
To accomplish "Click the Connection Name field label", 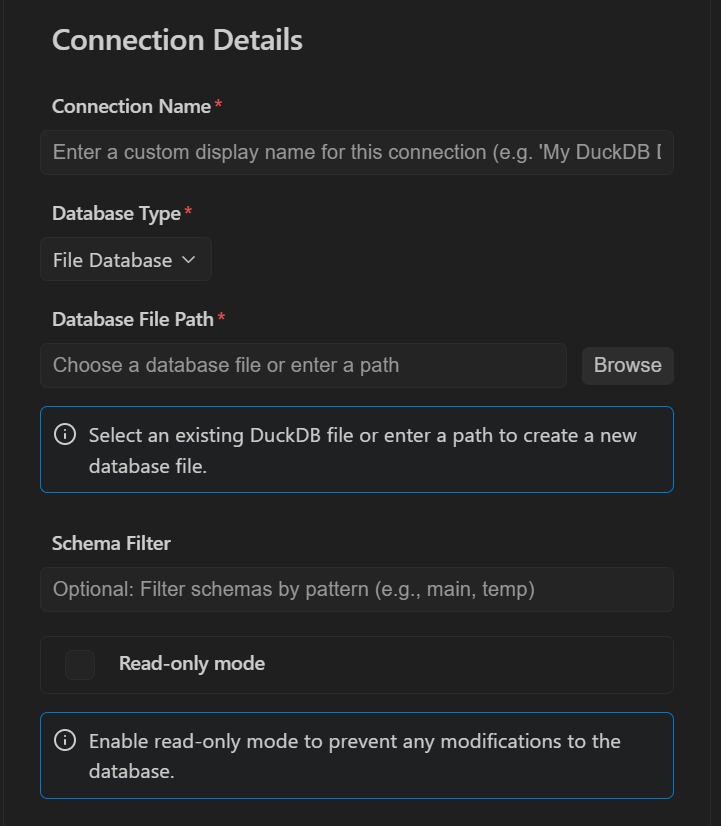I will (x=131, y=106).
